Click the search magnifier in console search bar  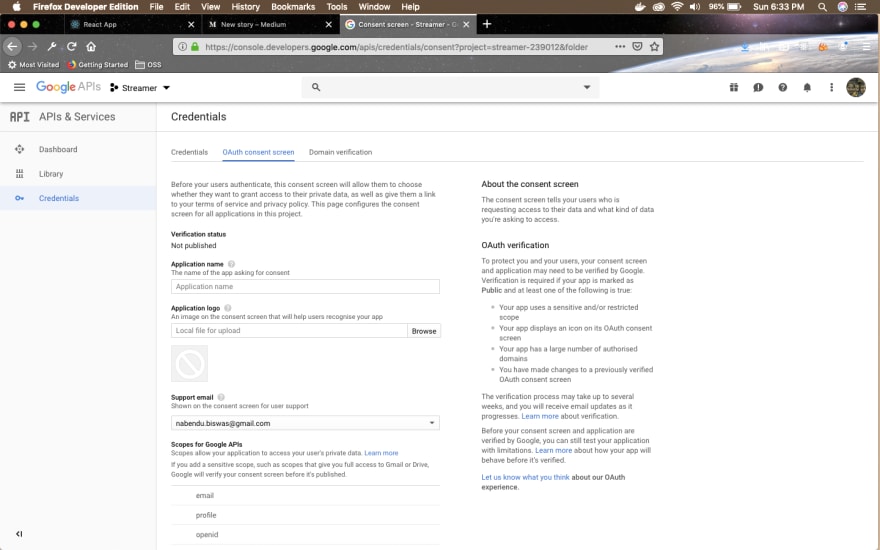[316, 87]
